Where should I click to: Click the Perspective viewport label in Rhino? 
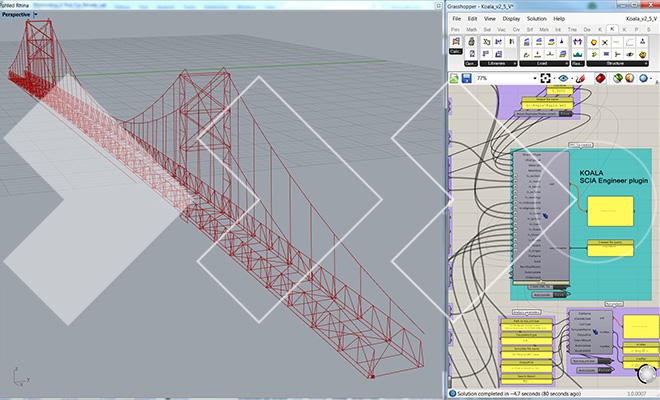click(x=16, y=14)
